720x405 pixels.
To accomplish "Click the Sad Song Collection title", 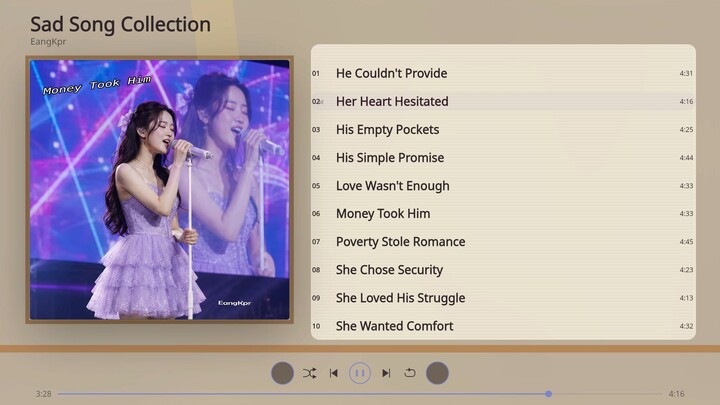I will [x=120, y=24].
